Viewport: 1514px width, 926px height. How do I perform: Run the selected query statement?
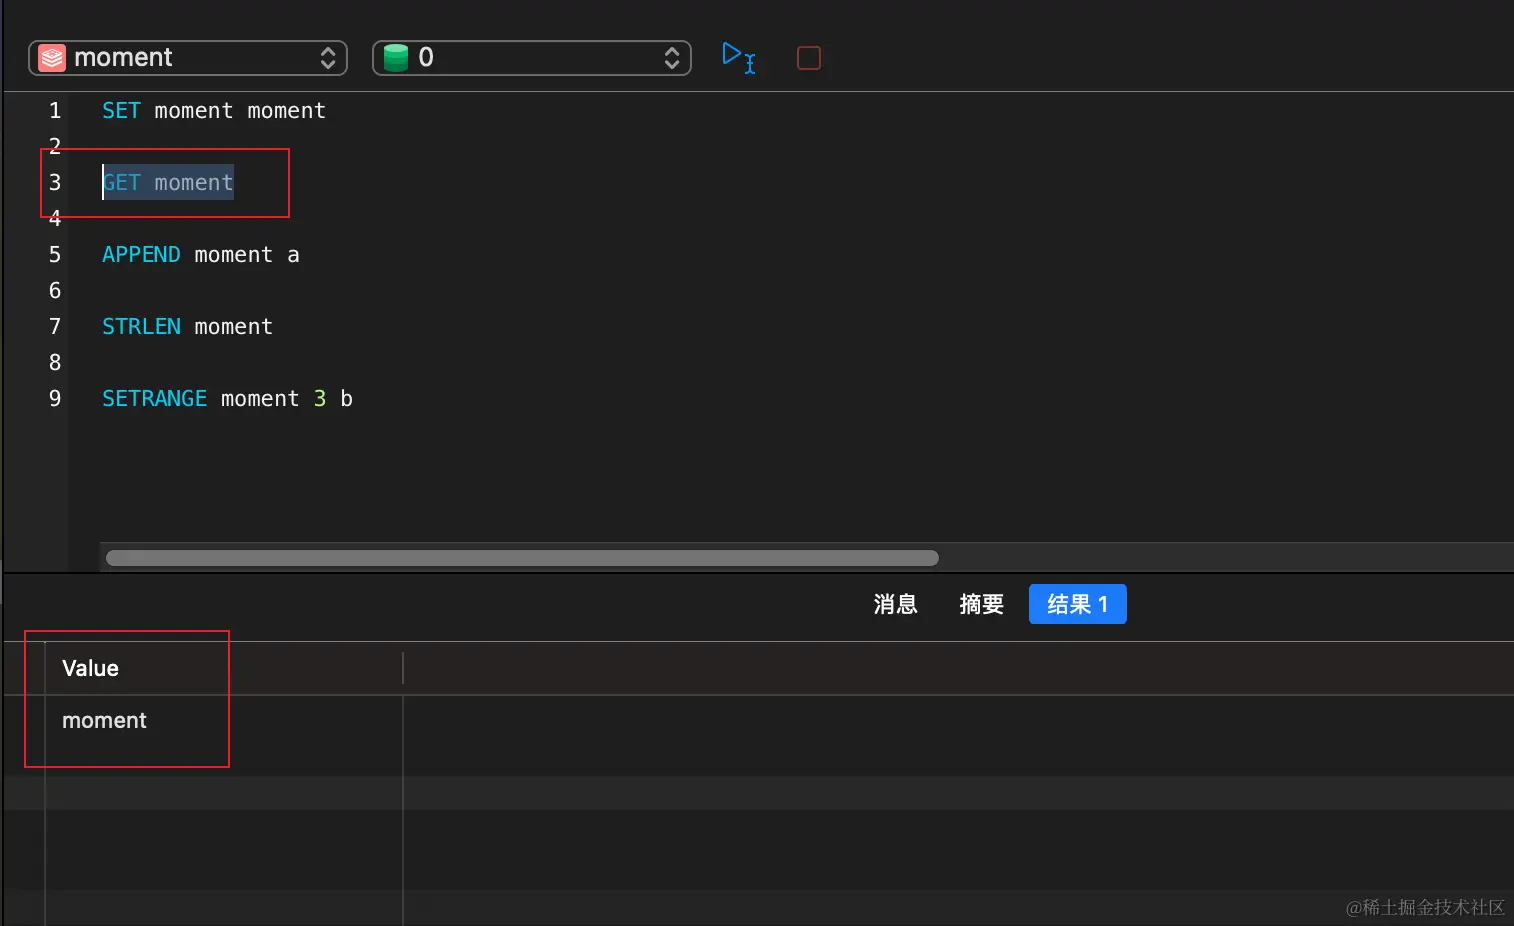click(738, 57)
